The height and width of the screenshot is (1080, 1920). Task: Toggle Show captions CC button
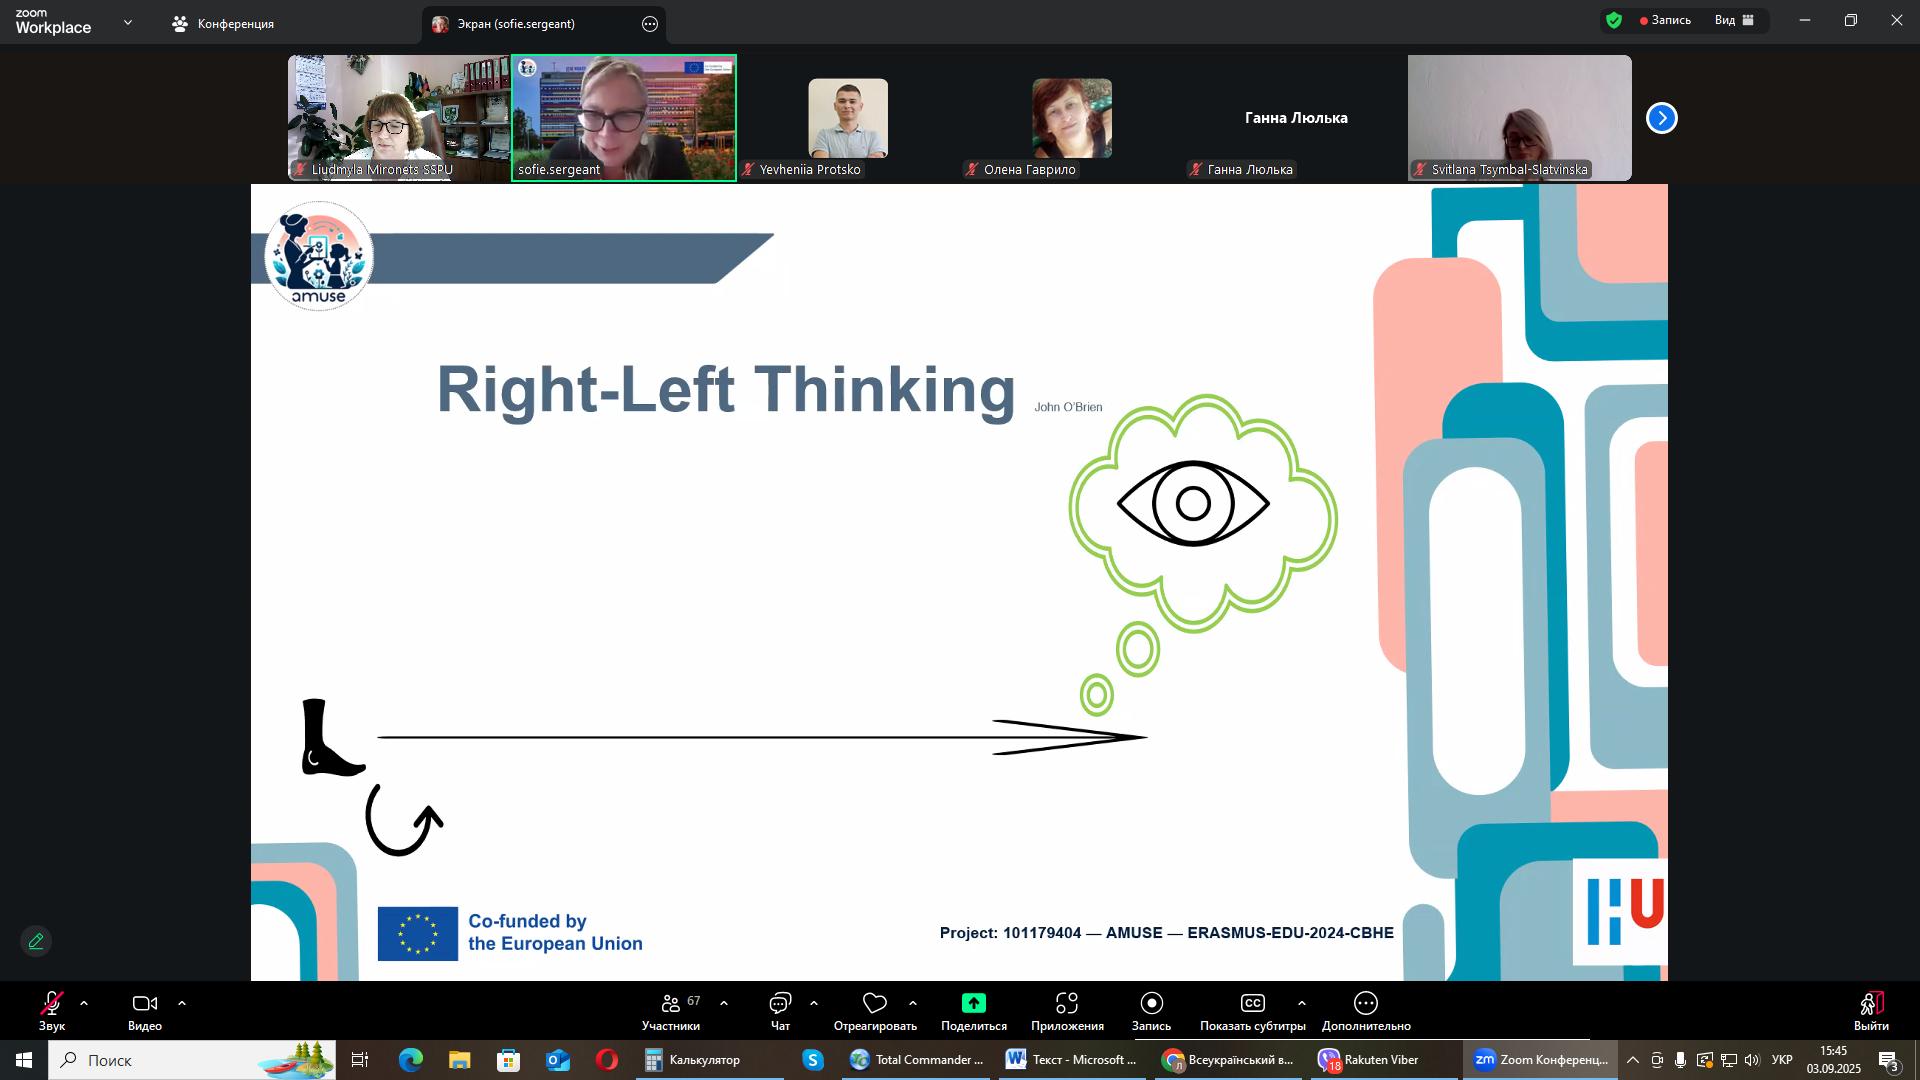(x=1252, y=1004)
